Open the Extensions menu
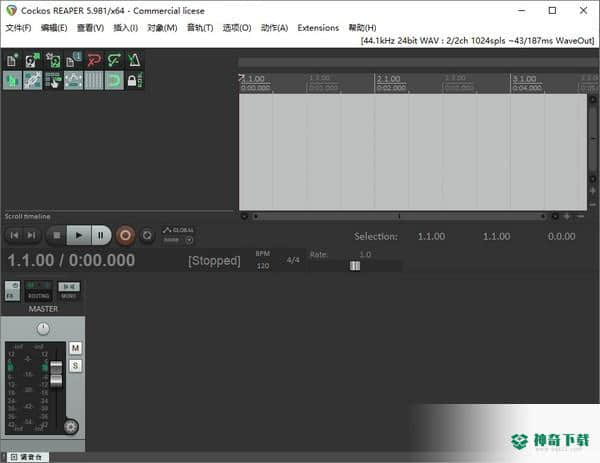The image size is (600, 463). click(x=318, y=28)
